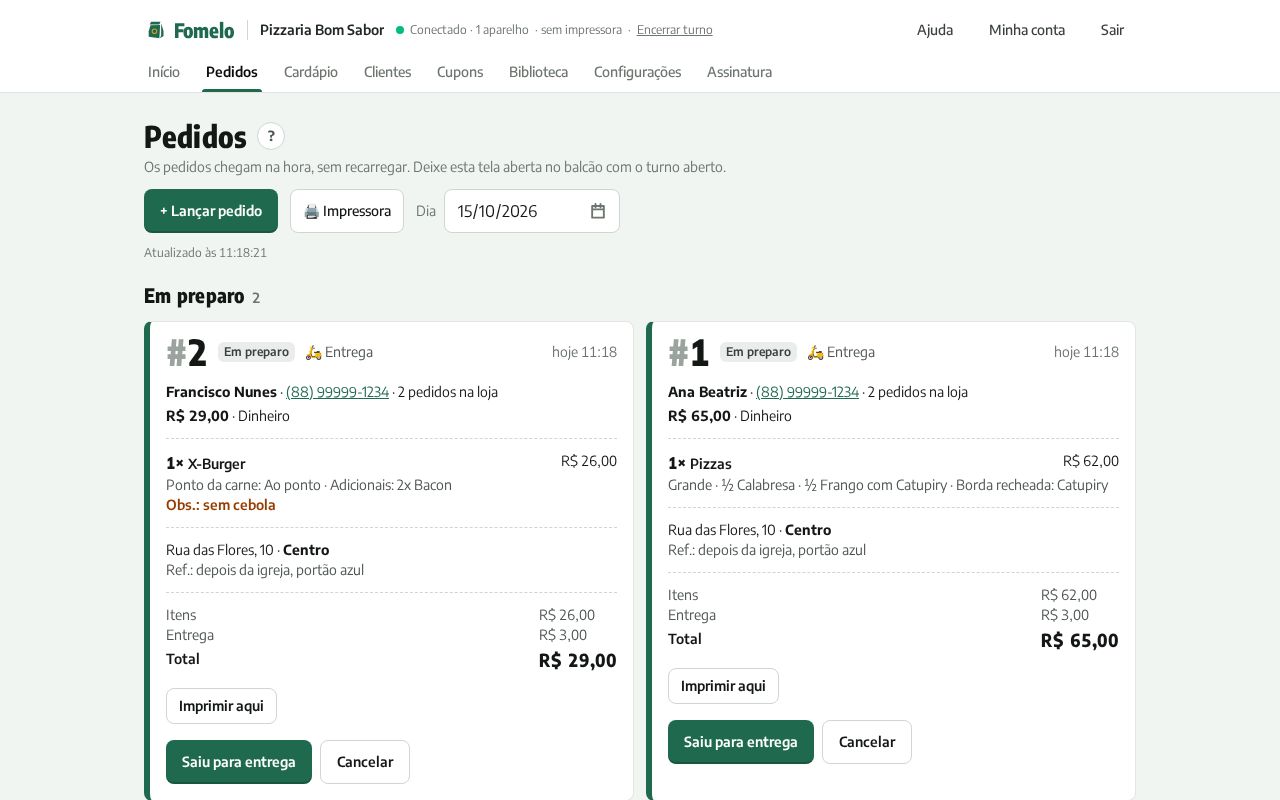Mark order #1 as Saiu para entrega
Viewport: 1280px width, 800px height.
(x=741, y=742)
